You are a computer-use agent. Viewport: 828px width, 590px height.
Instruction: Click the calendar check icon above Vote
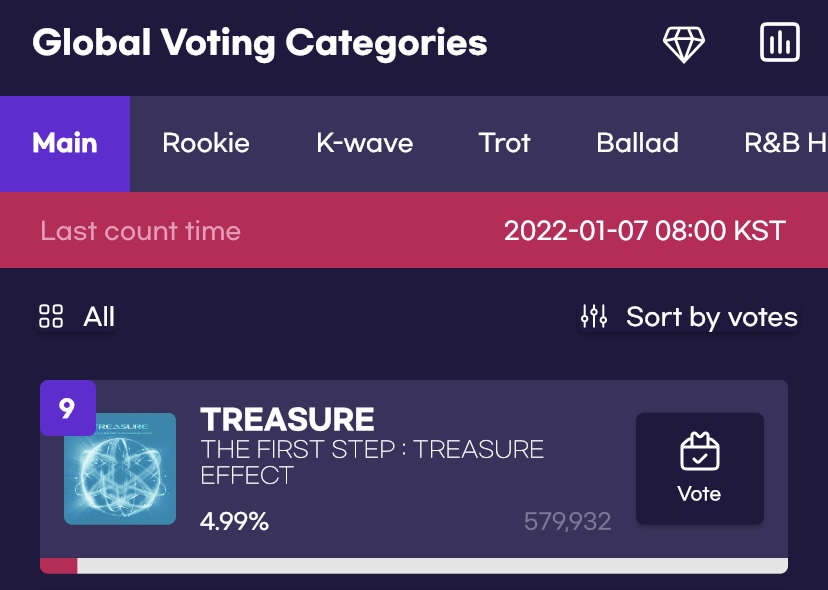coord(699,452)
